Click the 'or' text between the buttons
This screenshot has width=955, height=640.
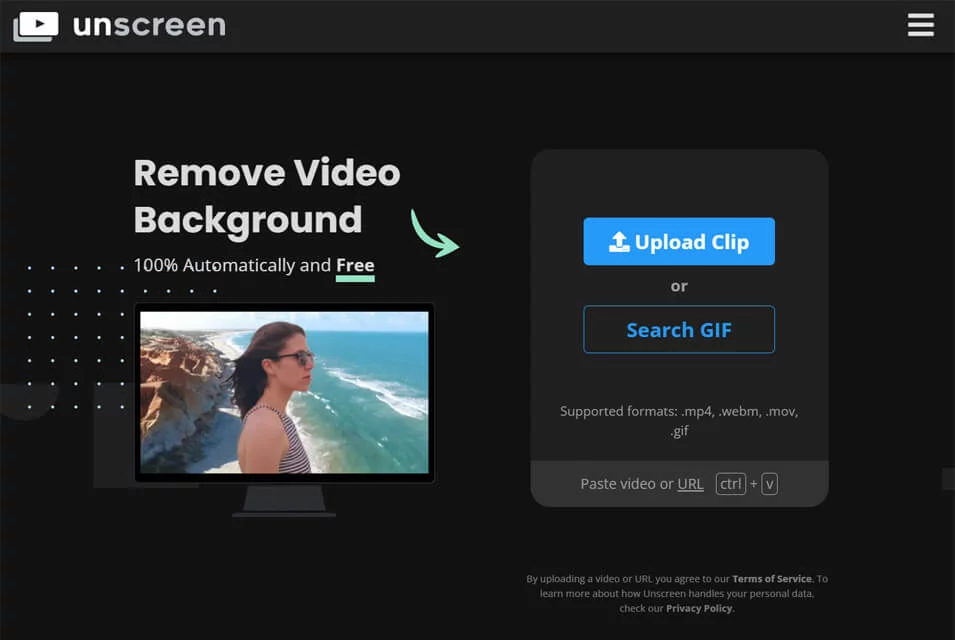(x=678, y=286)
